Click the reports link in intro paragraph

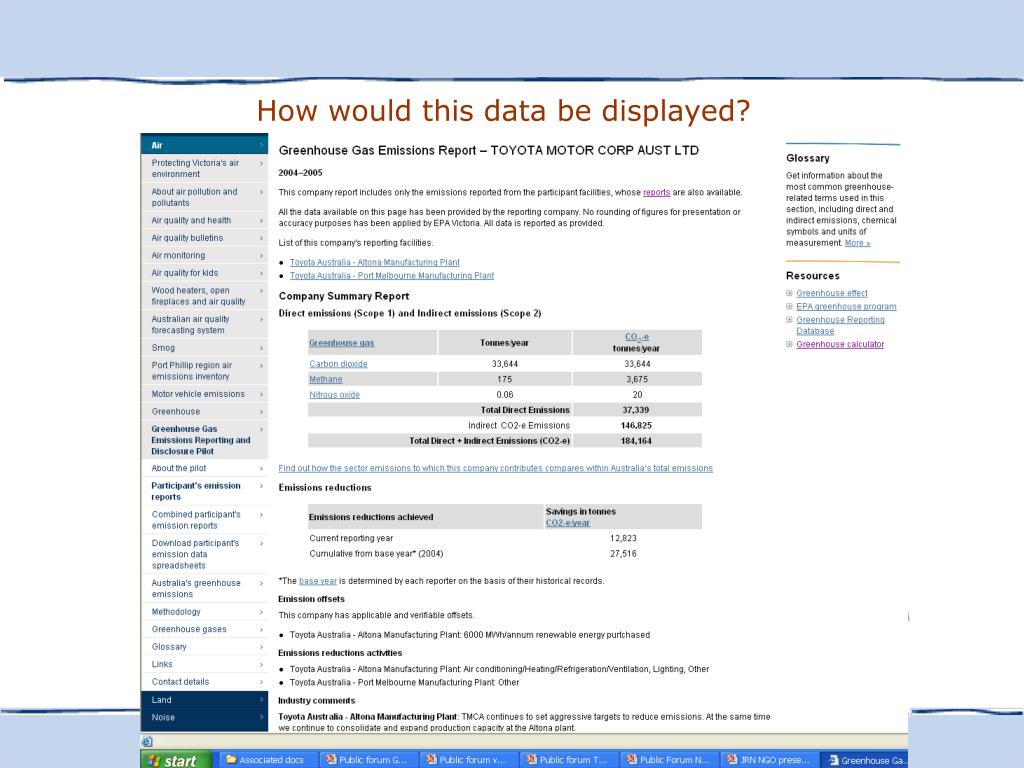click(656, 193)
